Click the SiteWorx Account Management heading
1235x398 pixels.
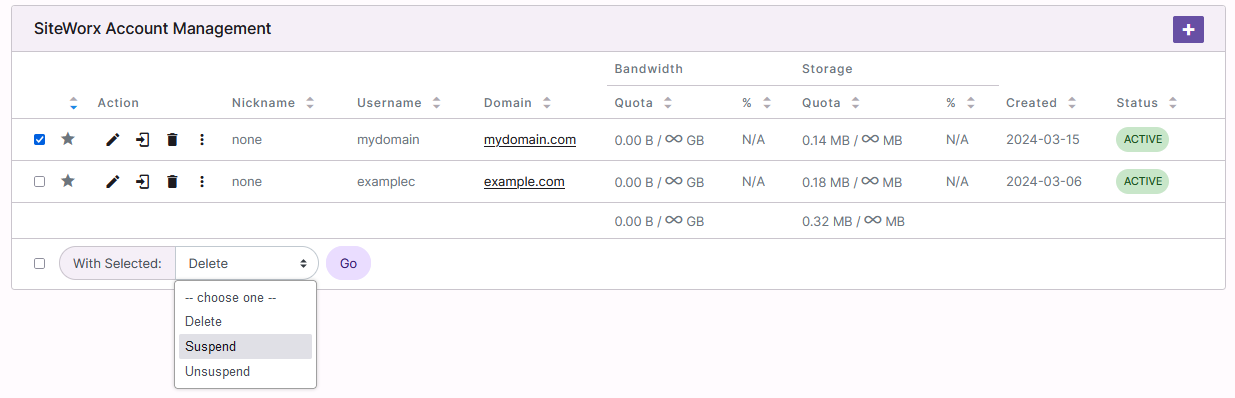coord(153,29)
